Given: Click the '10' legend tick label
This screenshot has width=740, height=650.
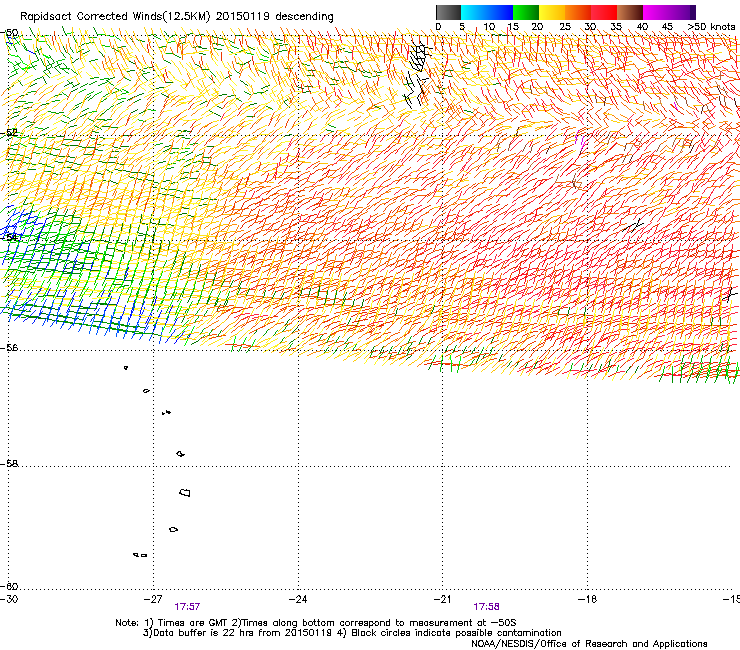Looking at the screenshot, I should 489,27.
